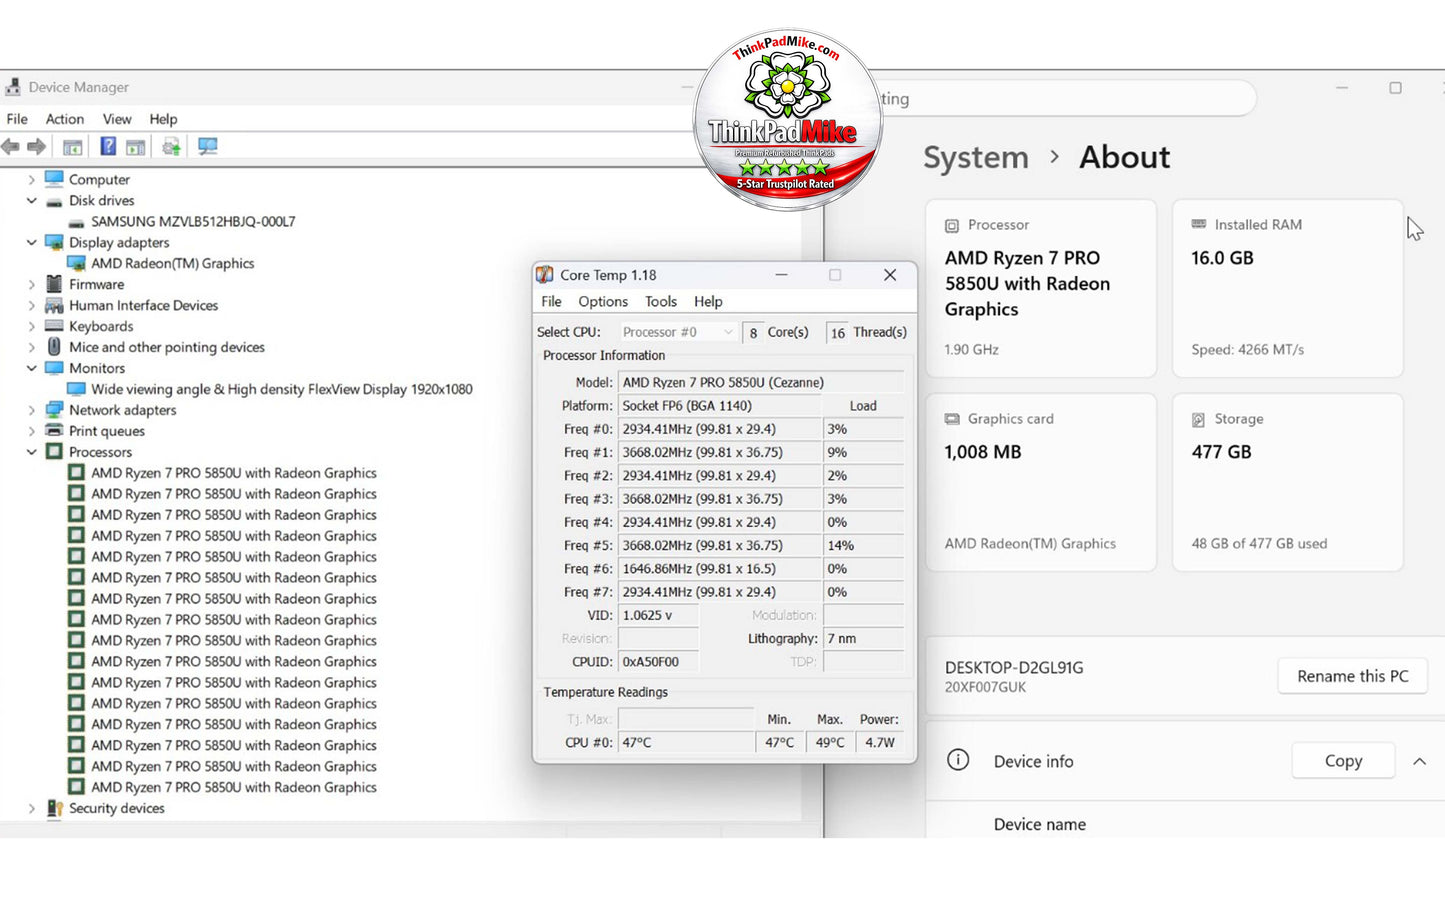Open Core Temp File menu

click(x=551, y=301)
